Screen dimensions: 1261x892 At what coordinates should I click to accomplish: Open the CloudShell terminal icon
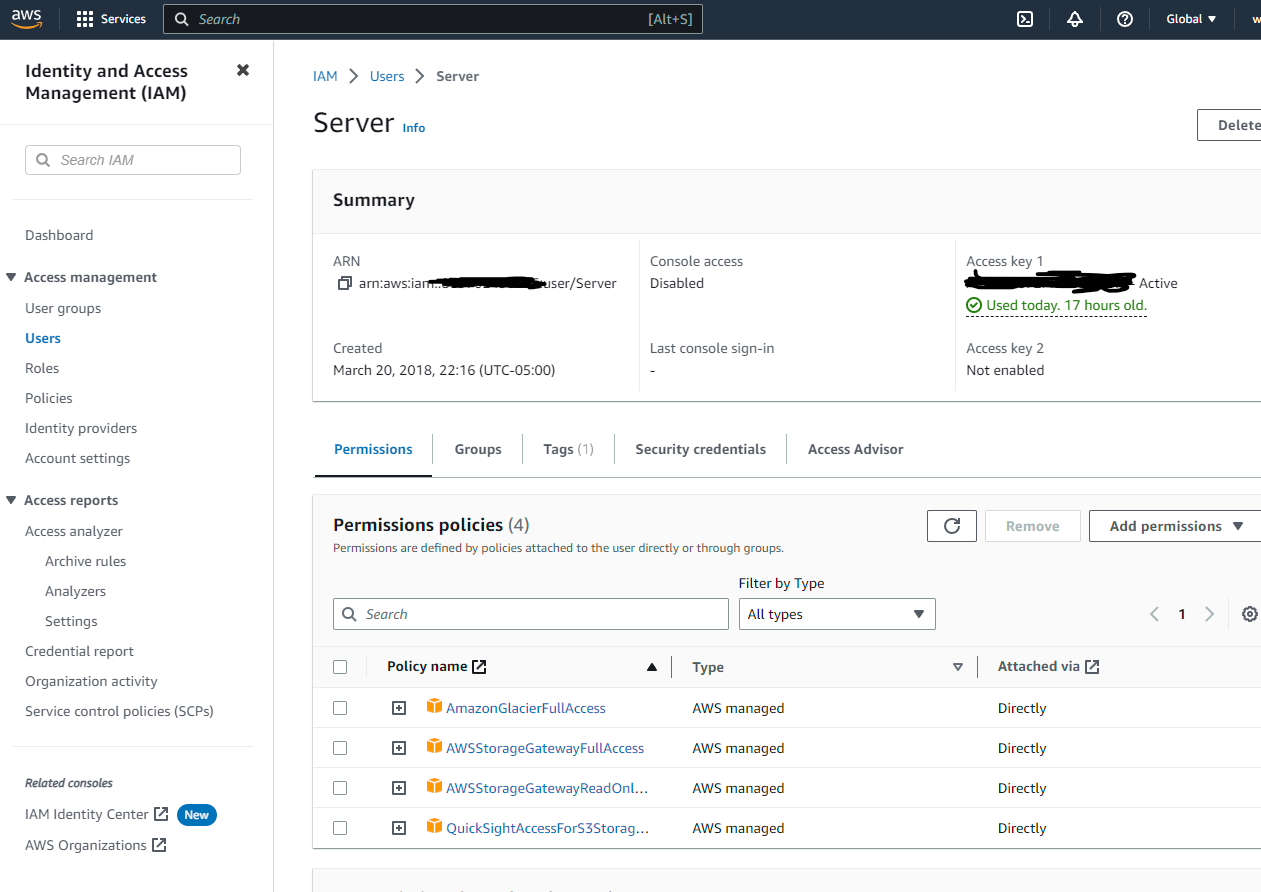(1025, 19)
